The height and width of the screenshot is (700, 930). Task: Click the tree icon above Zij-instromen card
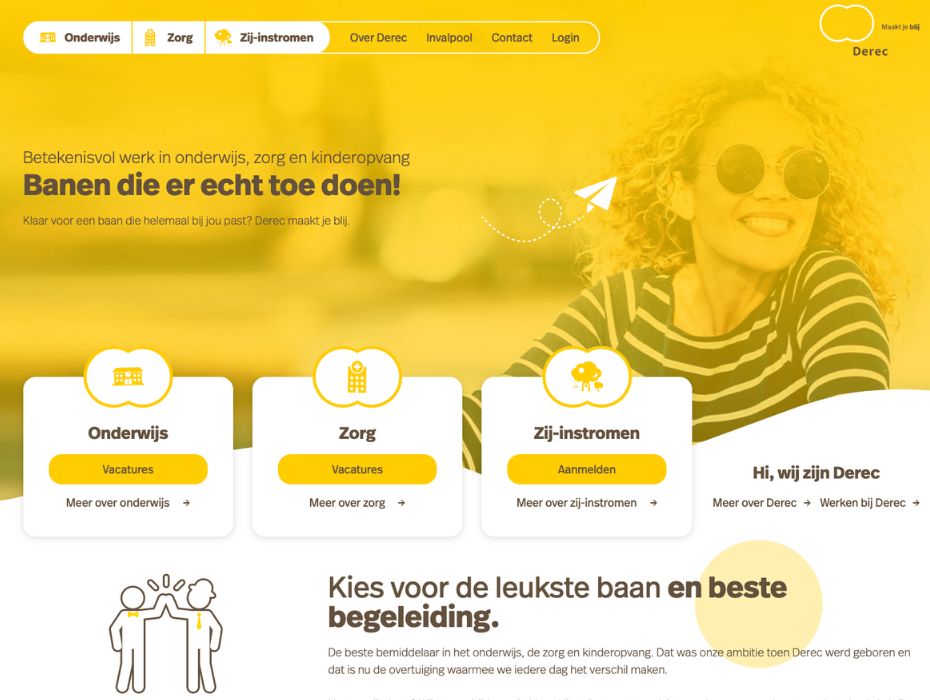pyautogui.click(x=587, y=376)
